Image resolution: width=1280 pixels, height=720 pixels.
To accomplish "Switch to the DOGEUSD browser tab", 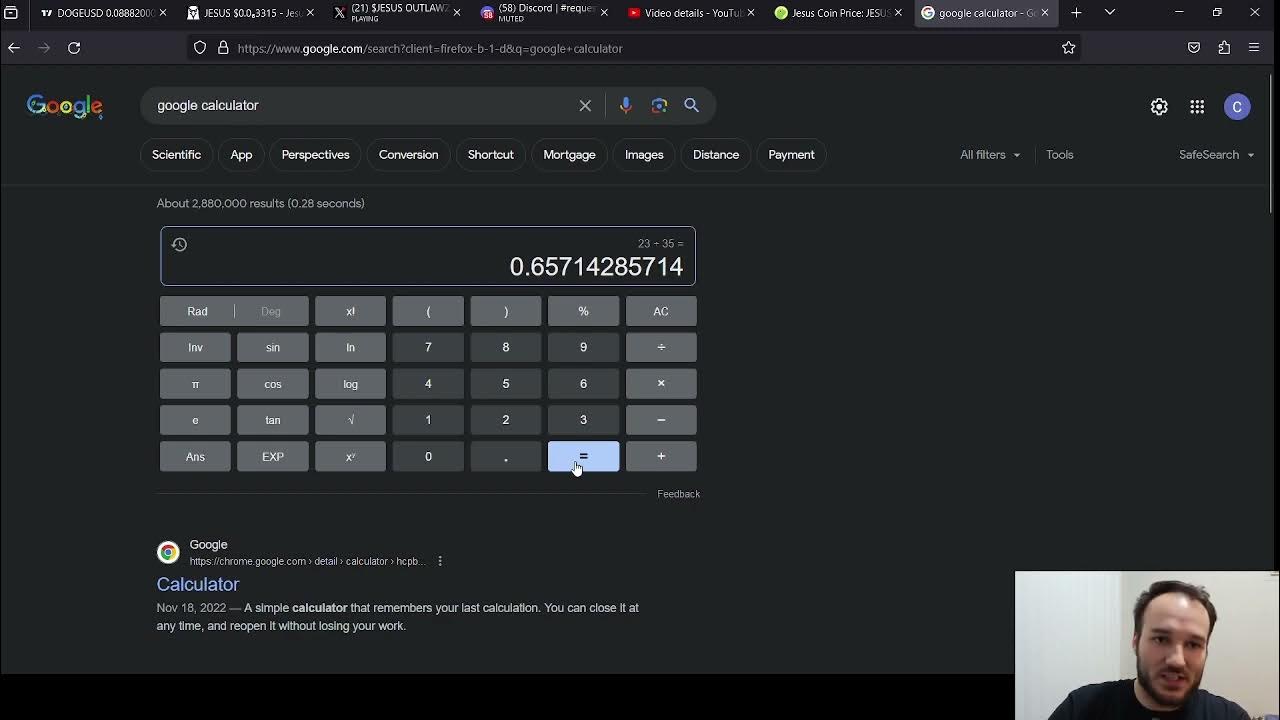I will pos(98,13).
